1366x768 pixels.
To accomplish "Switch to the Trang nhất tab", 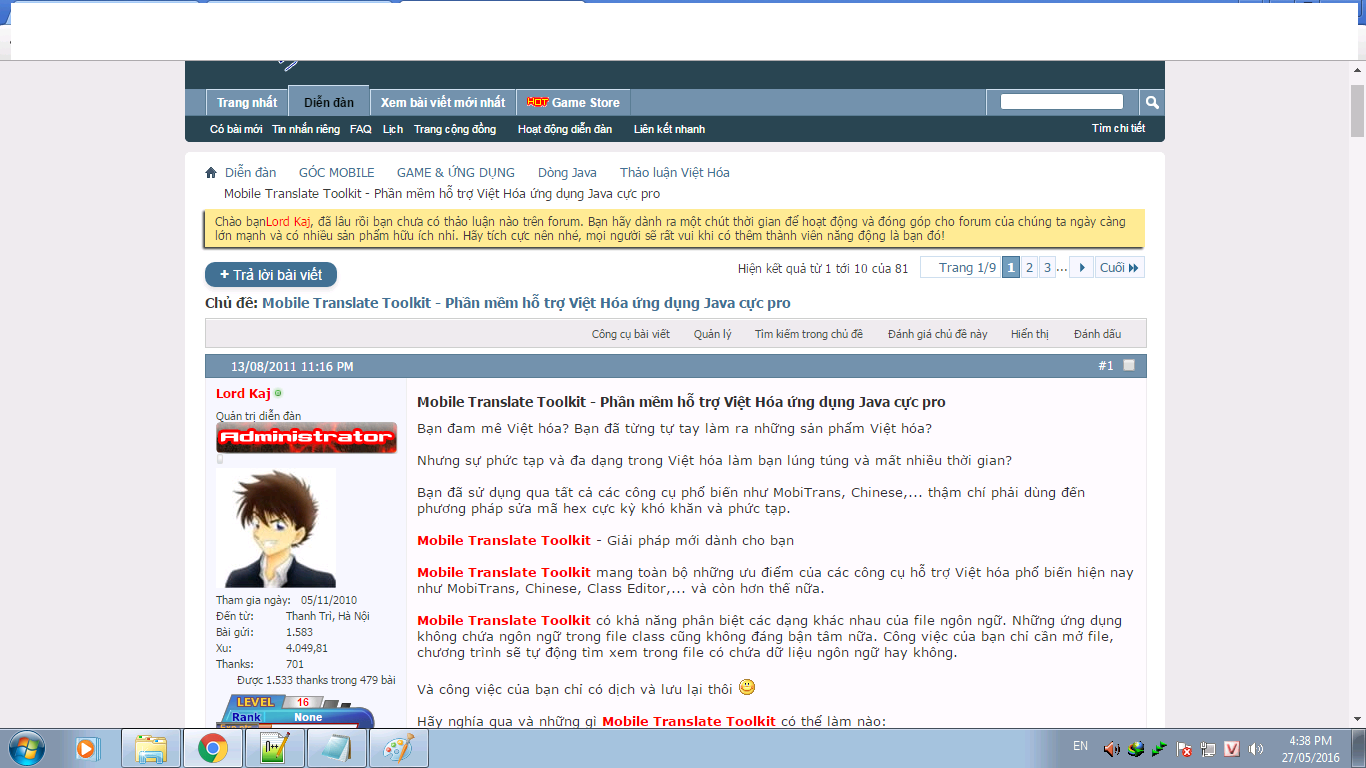I will pos(247,103).
